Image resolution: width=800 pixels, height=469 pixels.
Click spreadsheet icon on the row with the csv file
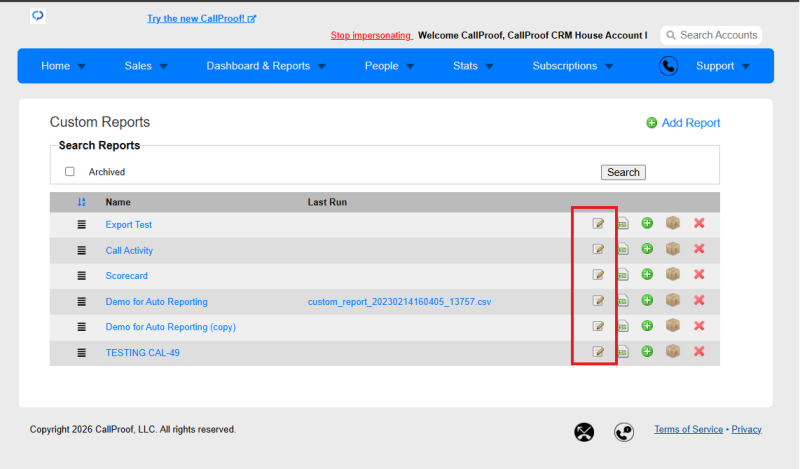click(622, 301)
